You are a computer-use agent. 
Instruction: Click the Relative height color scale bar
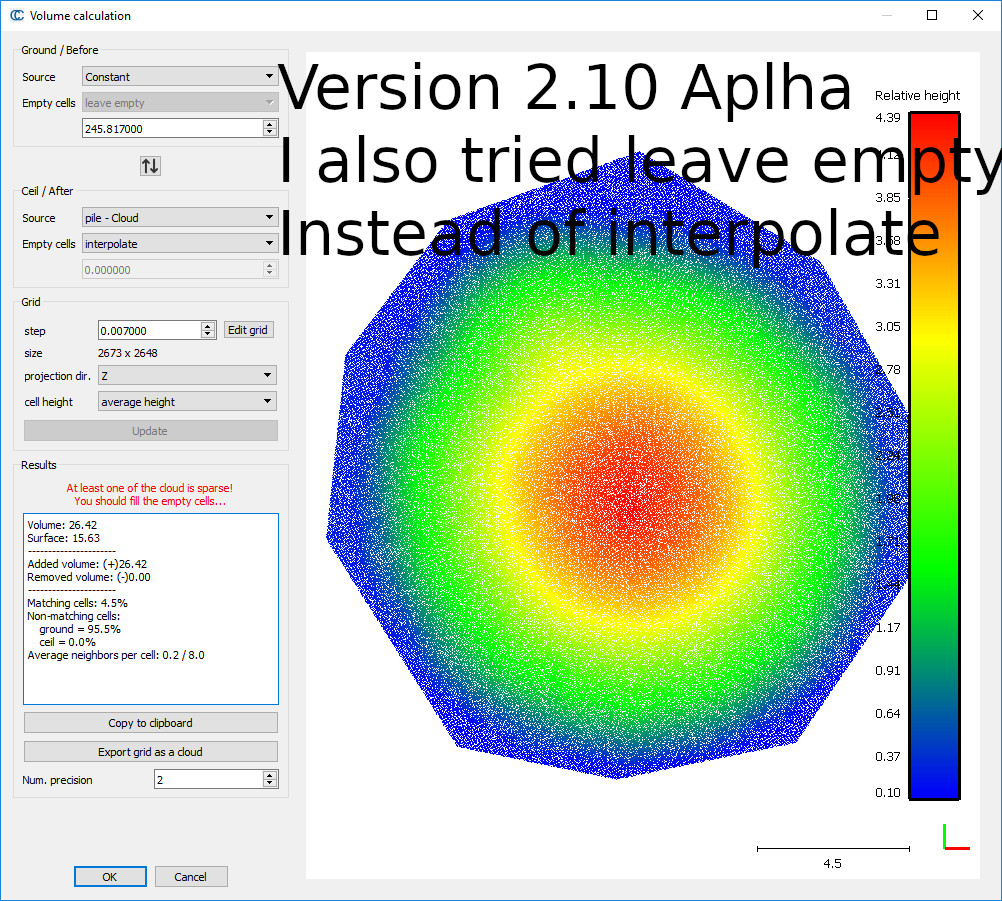(x=934, y=455)
